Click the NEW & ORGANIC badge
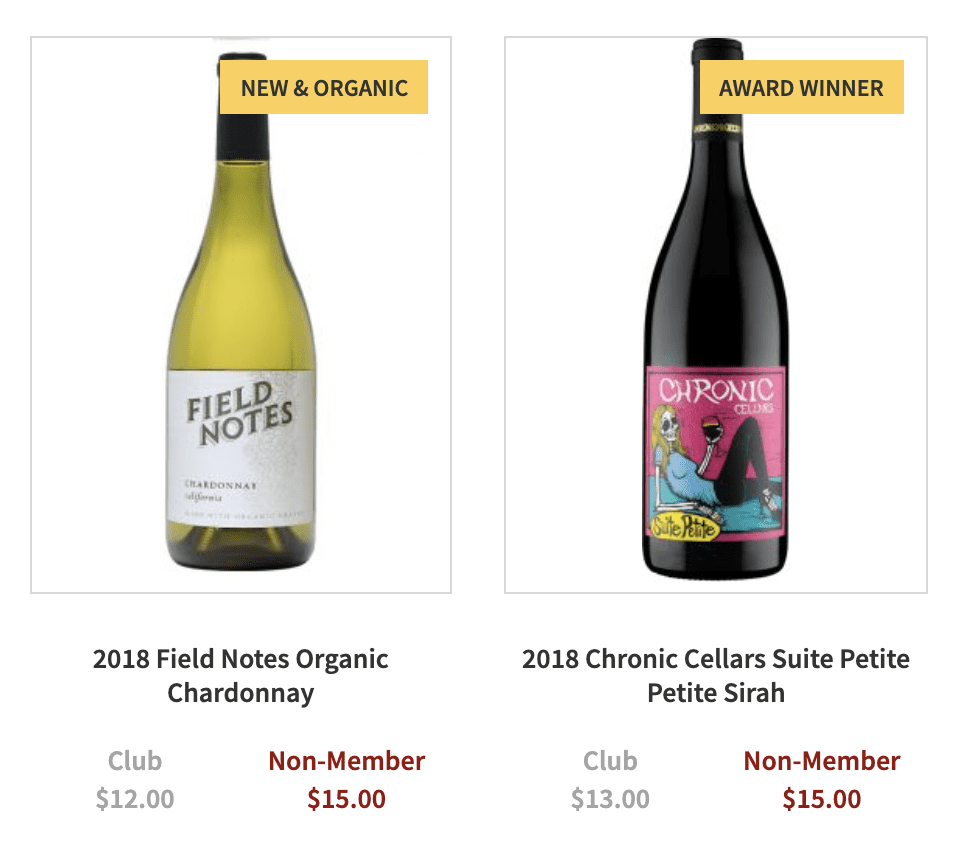The image size is (958, 842). coord(323,87)
